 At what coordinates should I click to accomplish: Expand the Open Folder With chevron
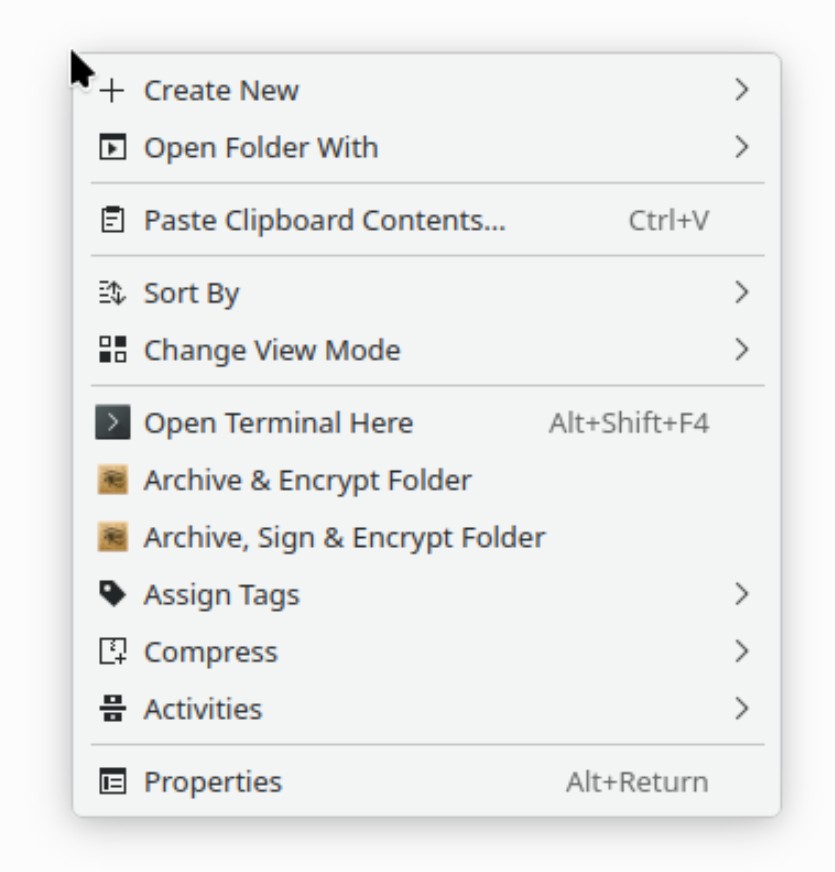[x=741, y=148]
